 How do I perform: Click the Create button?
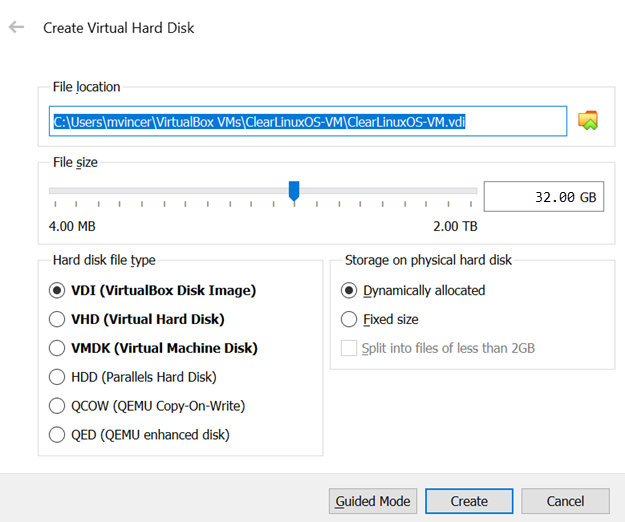pos(469,501)
